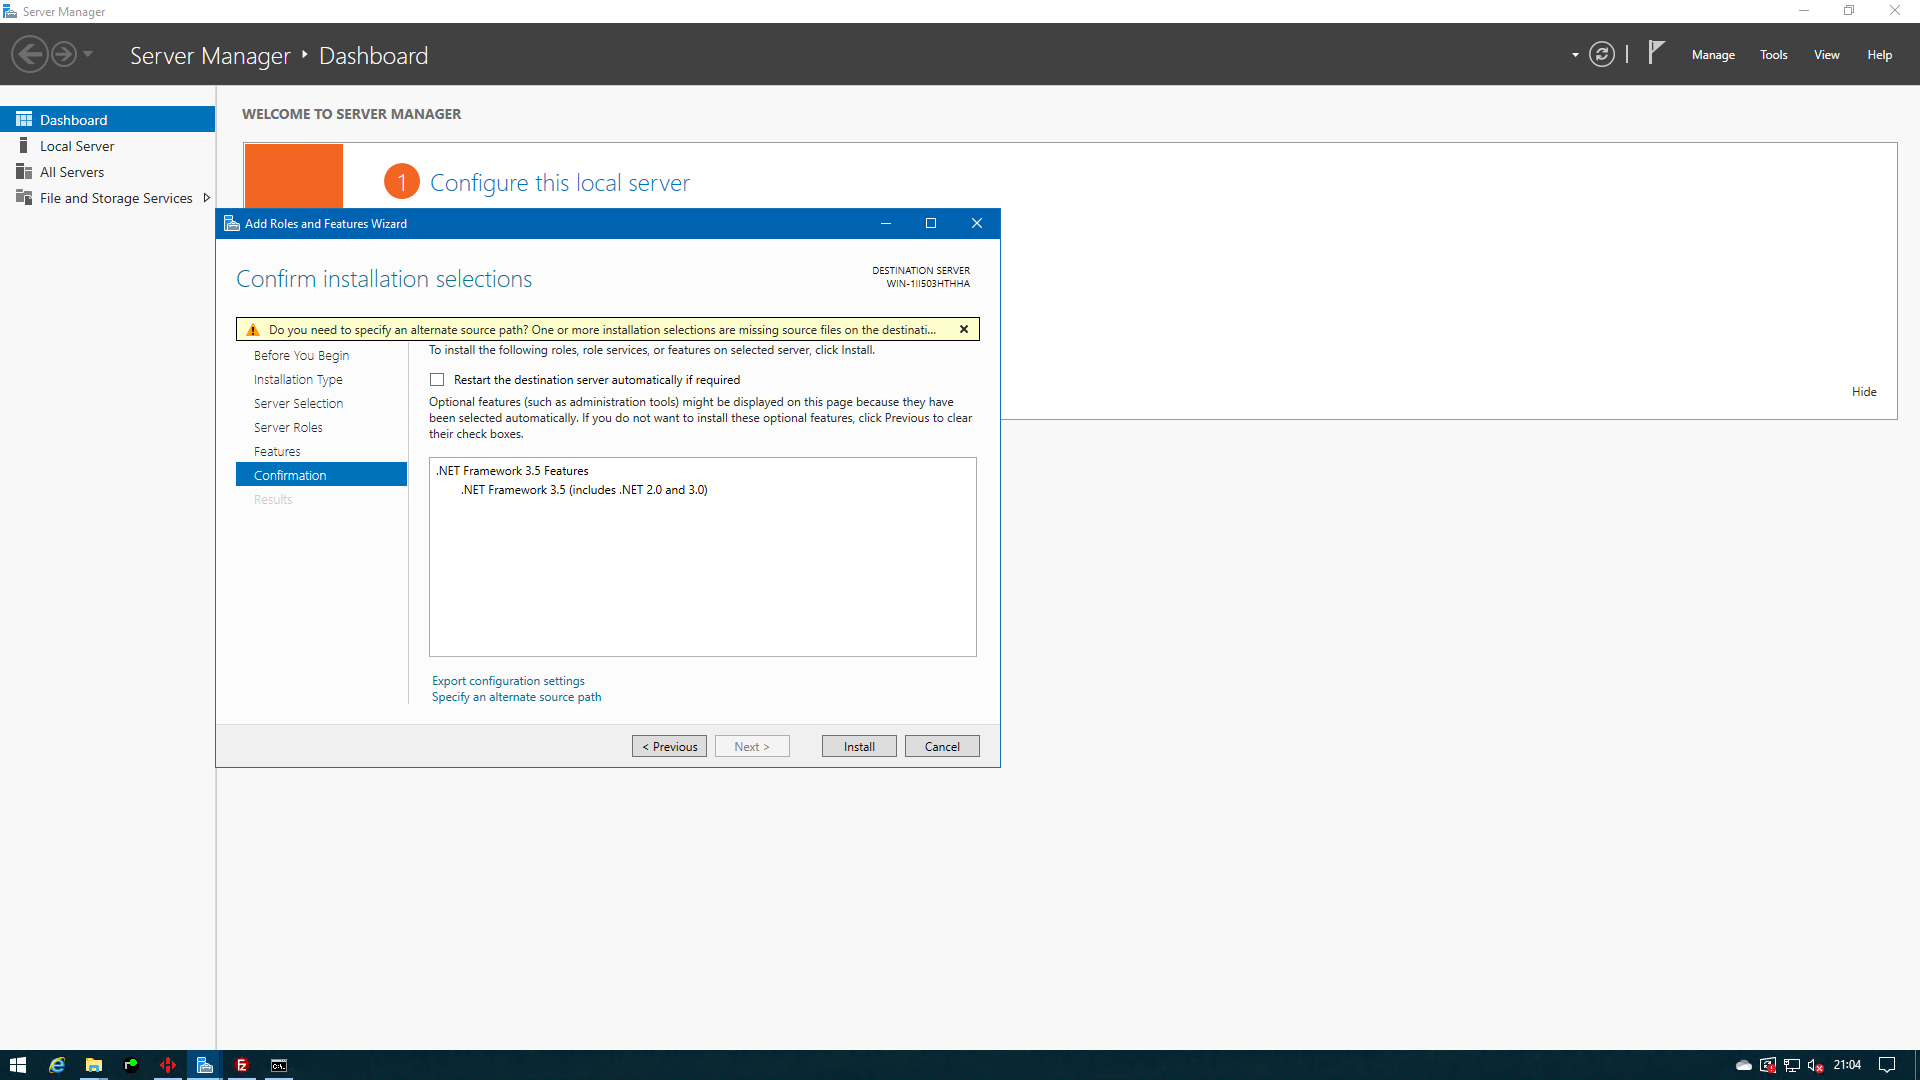The image size is (1920, 1080).
Task: Click the Notifications flag icon
Action: (x=1656, y=52)
